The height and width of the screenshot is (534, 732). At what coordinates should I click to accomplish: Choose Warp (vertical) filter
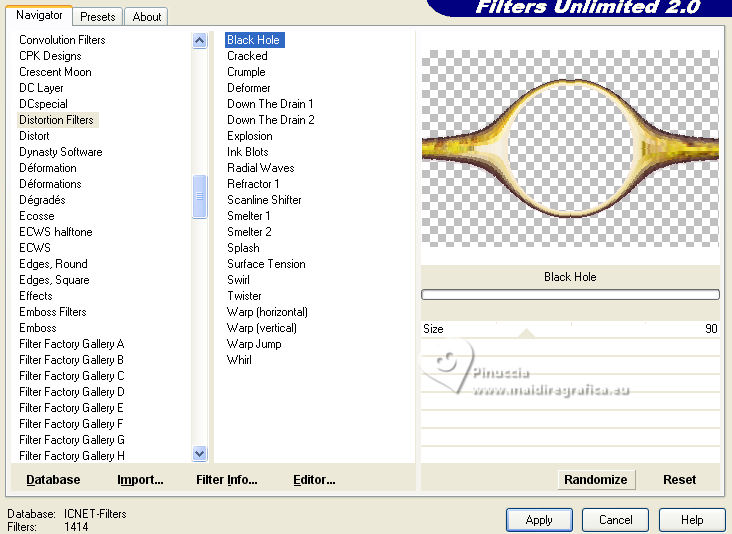pos(261,328)
